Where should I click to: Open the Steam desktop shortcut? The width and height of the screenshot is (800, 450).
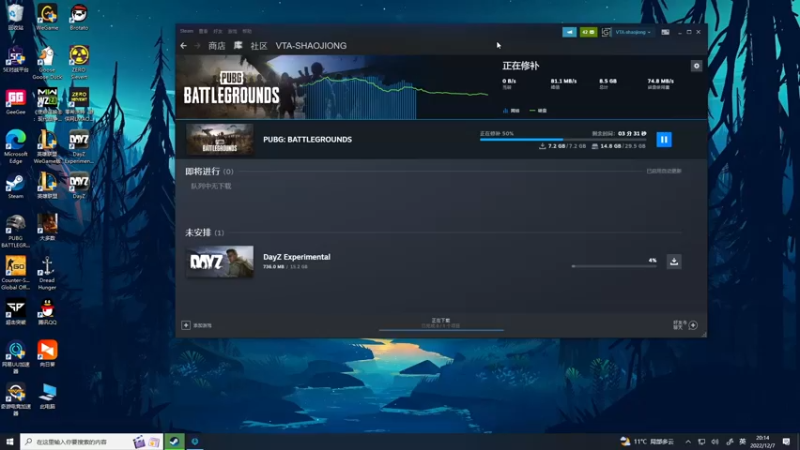[x=15, y=186]
